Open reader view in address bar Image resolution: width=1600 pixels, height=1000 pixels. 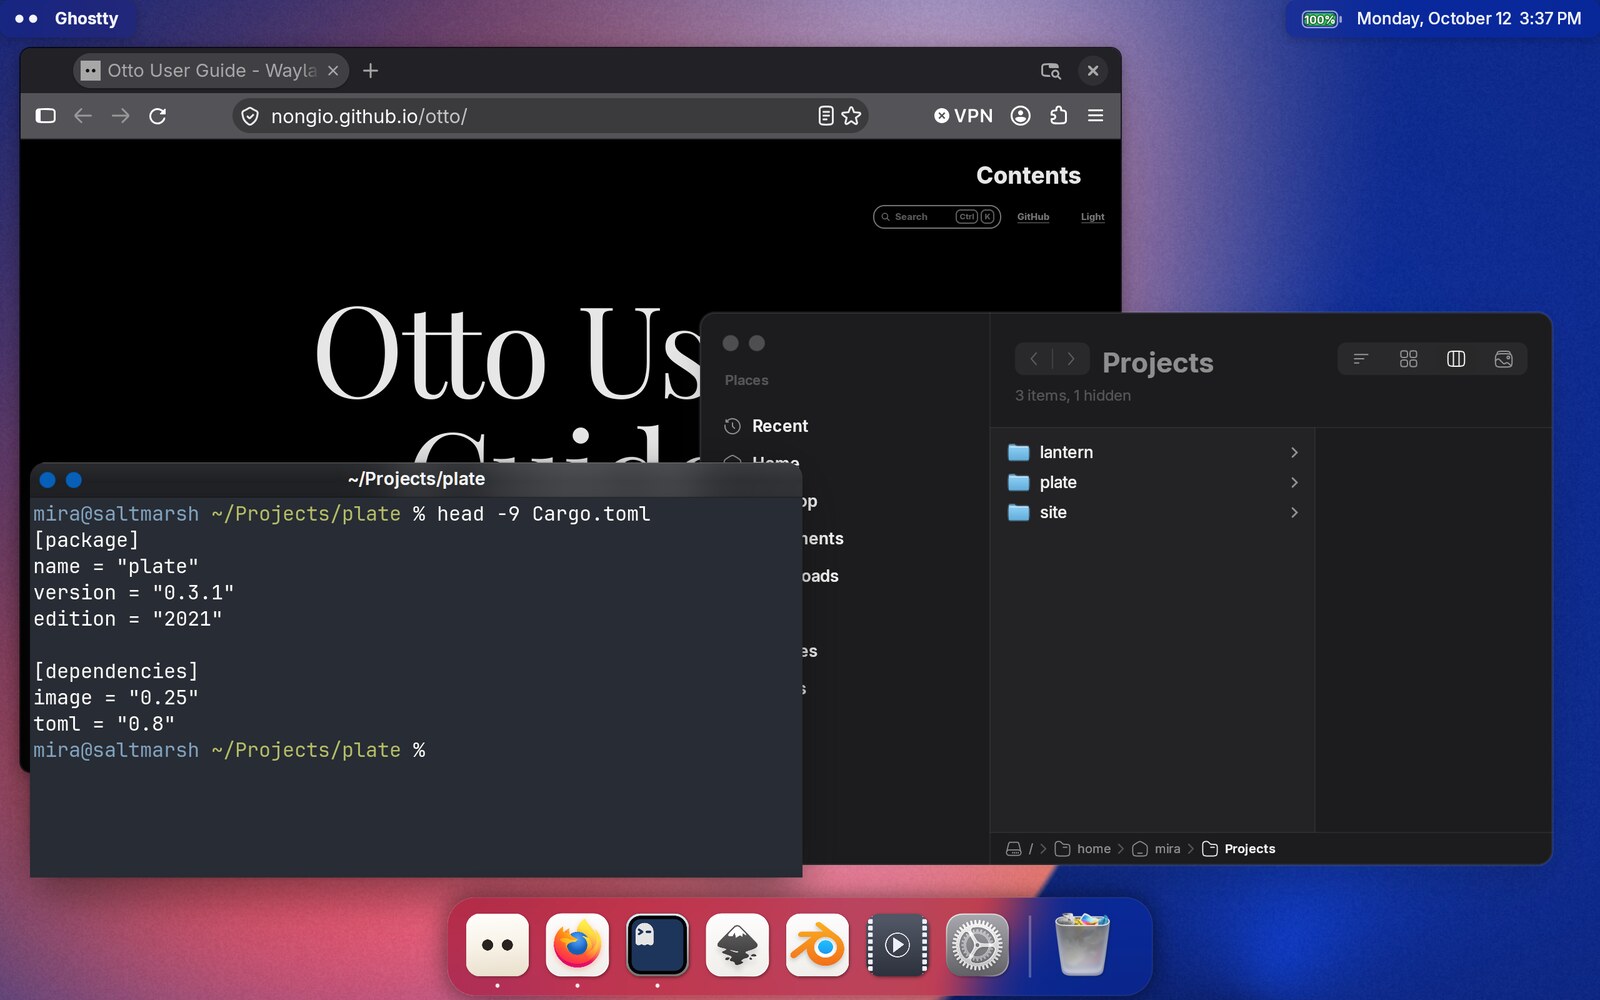pyautogui.click(x=825, y=116)
